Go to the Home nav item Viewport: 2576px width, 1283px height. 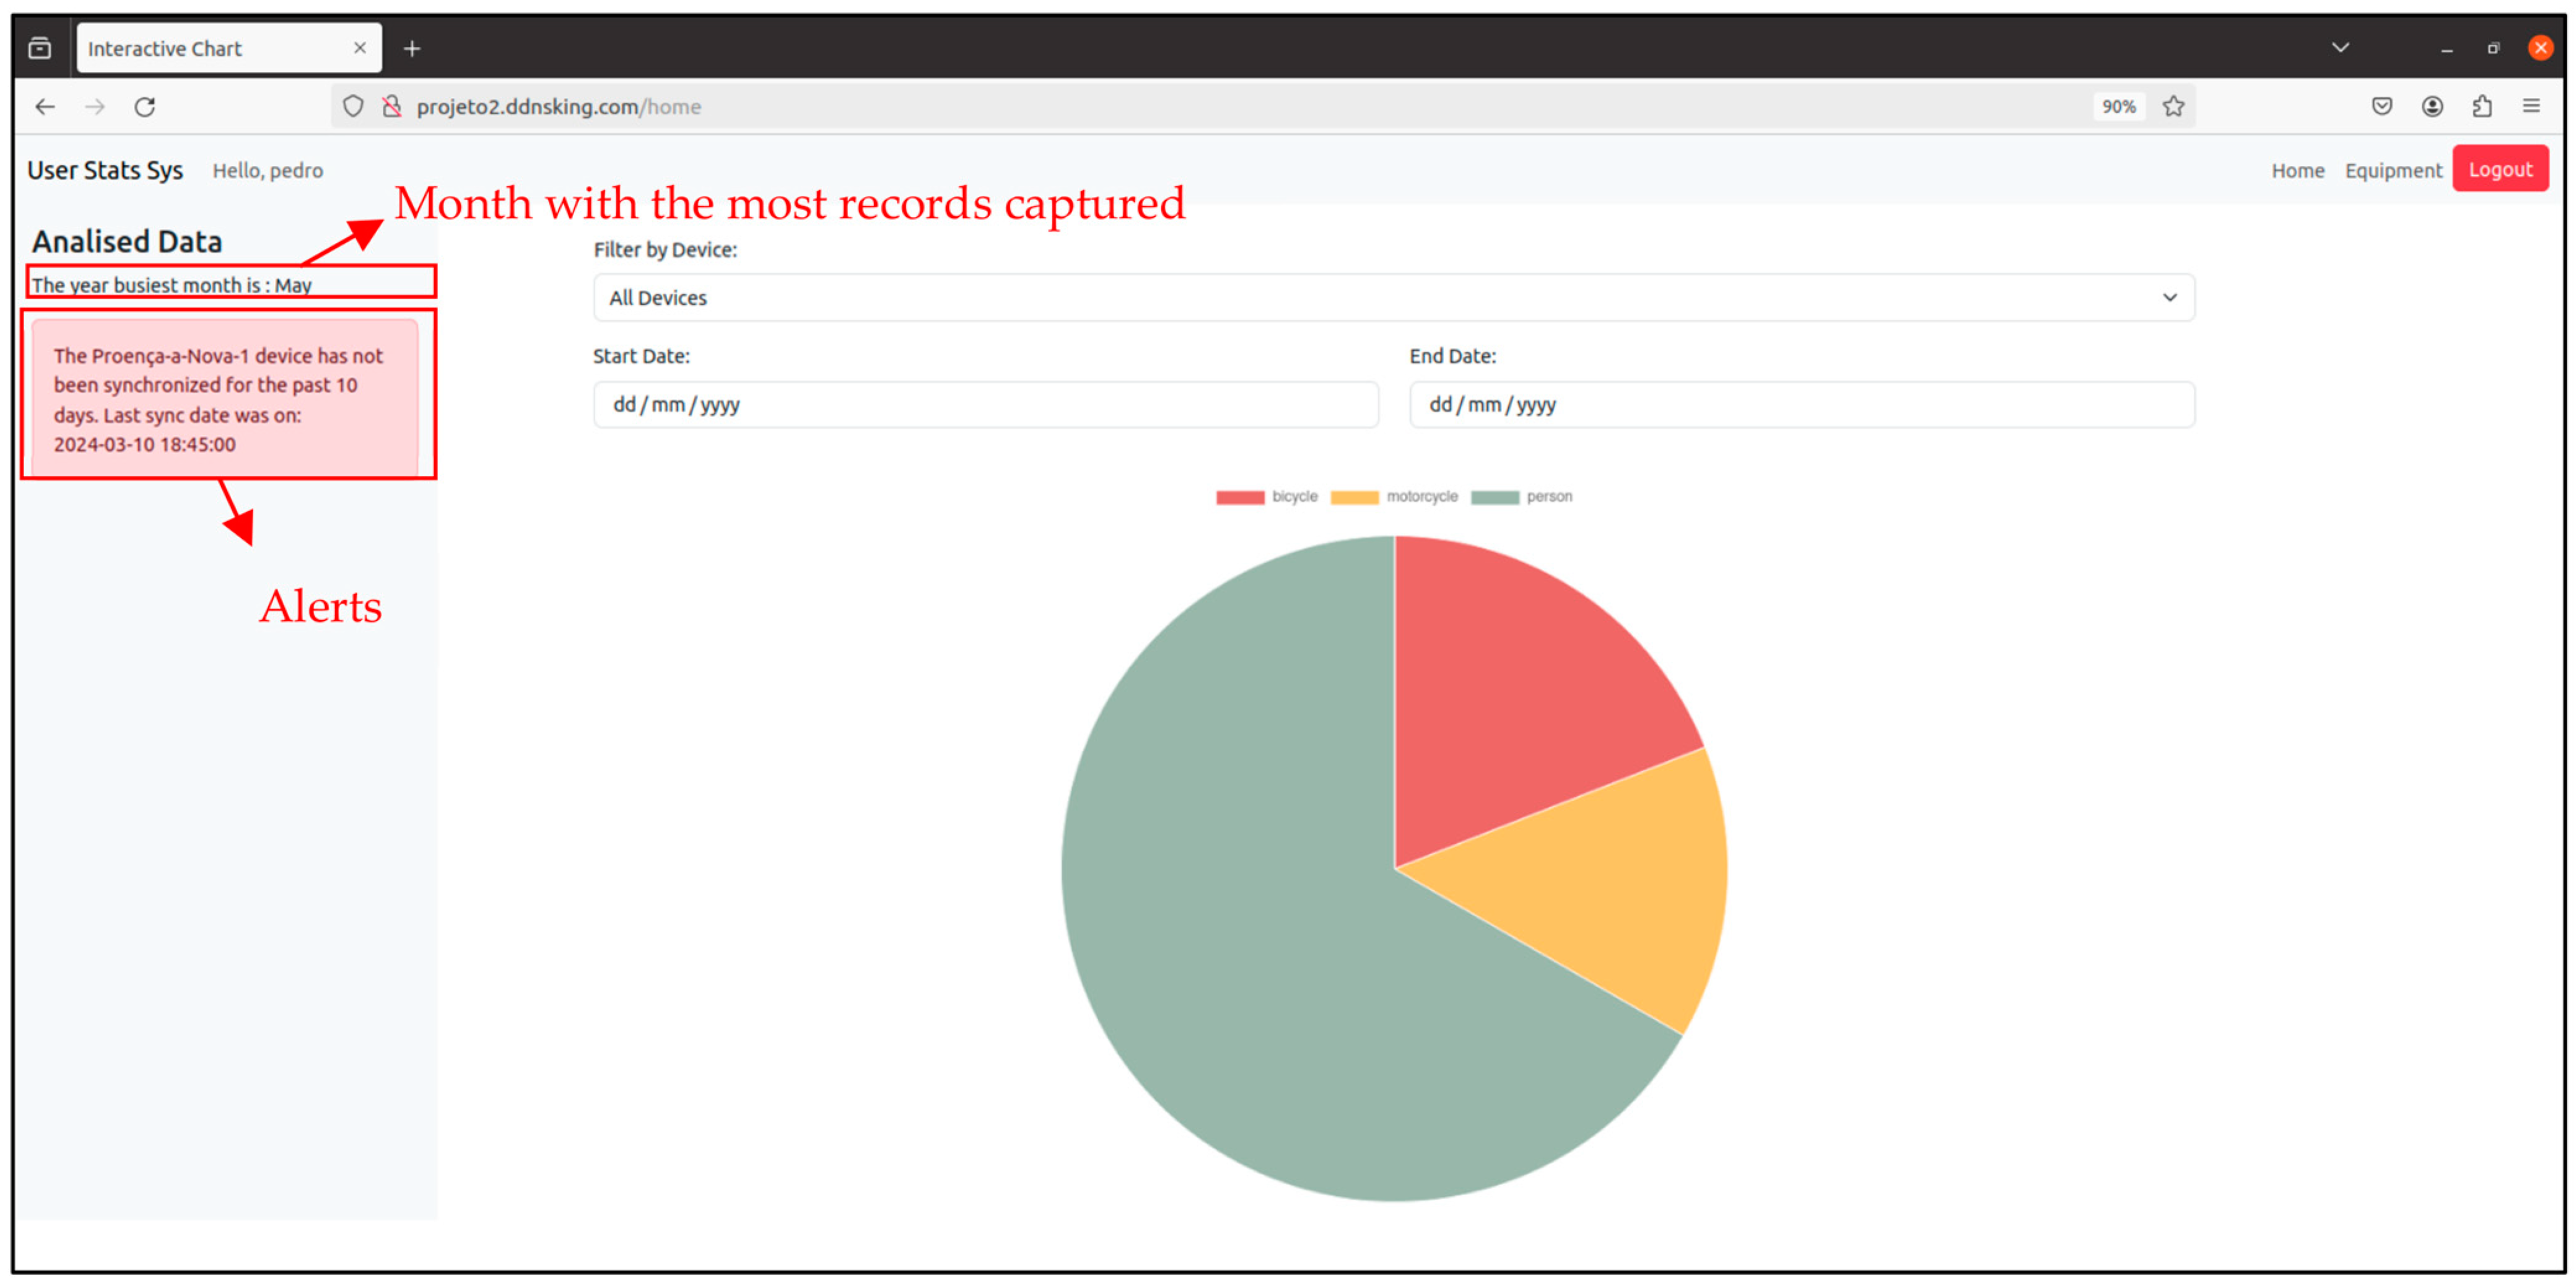2297,170
